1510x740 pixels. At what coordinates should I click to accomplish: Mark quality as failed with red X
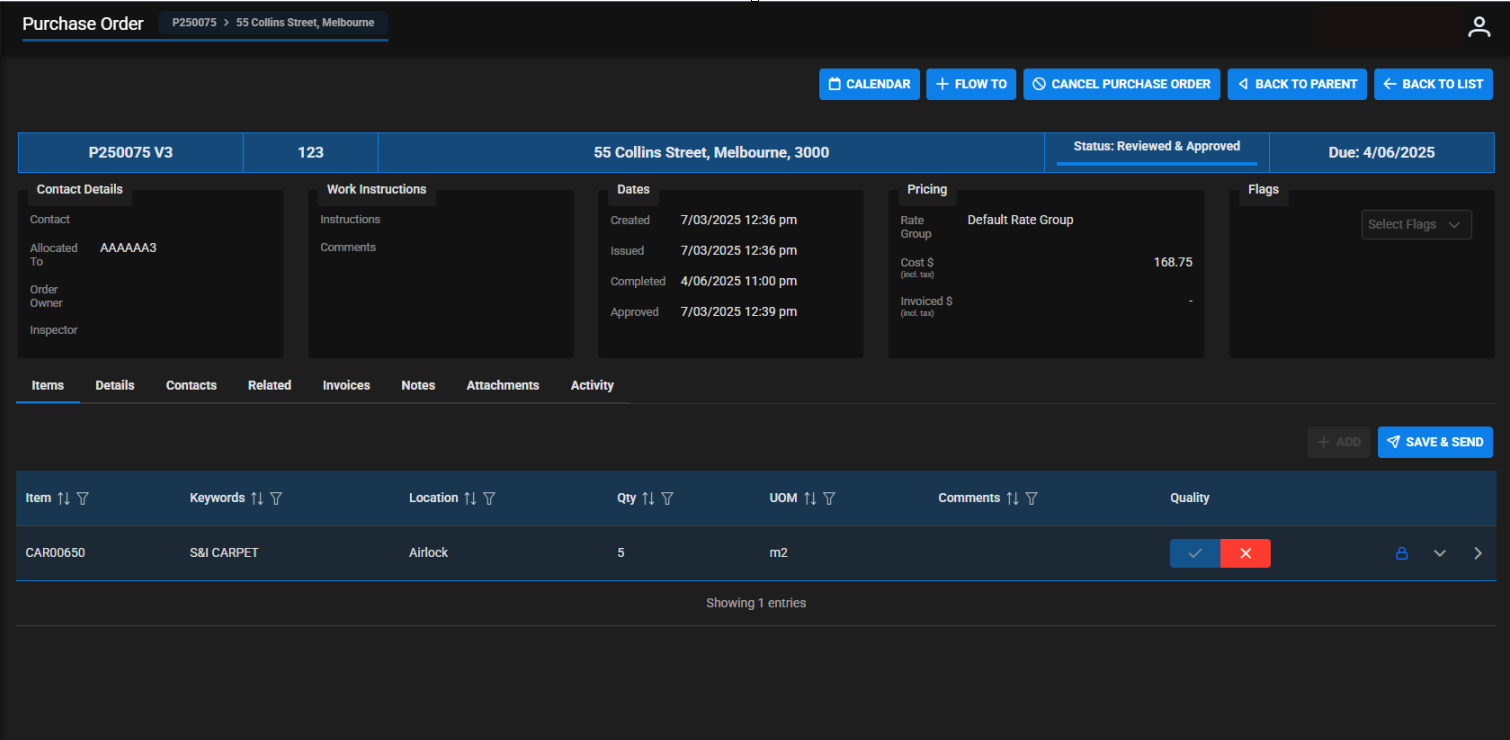click(1245, 553)
